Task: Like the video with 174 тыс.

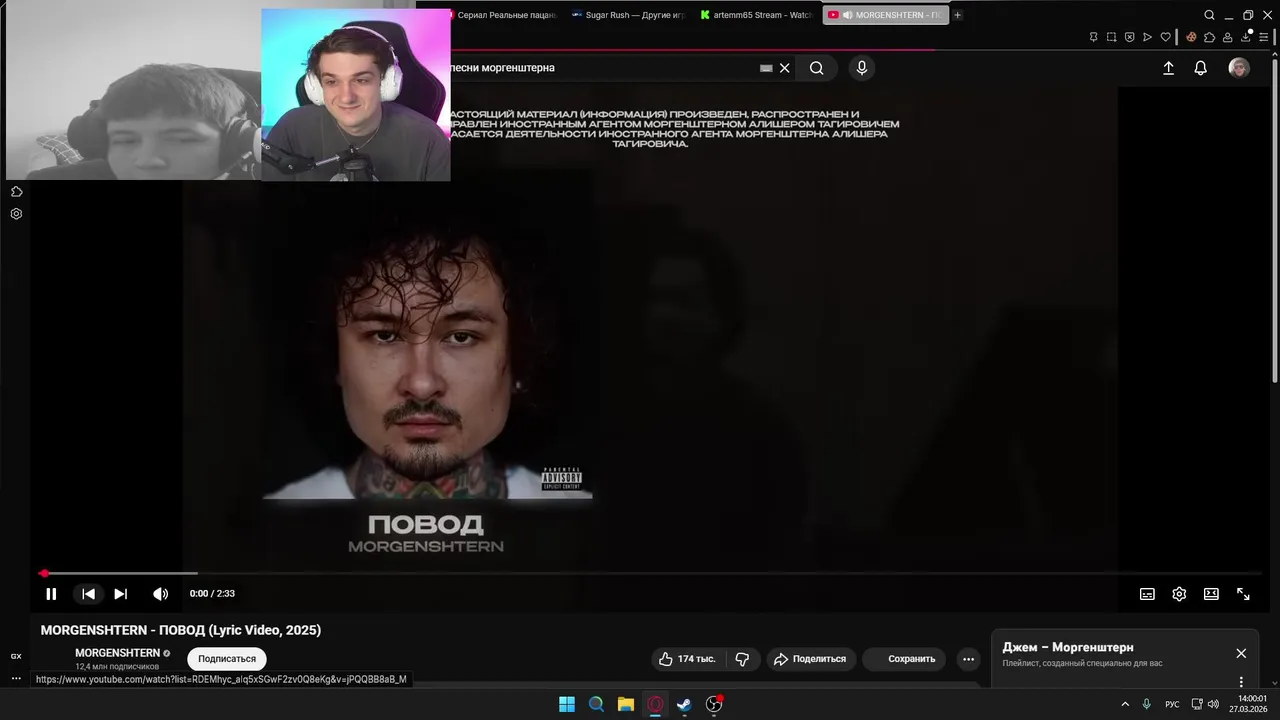Action: pyautogui.click(x=688, y=659)
